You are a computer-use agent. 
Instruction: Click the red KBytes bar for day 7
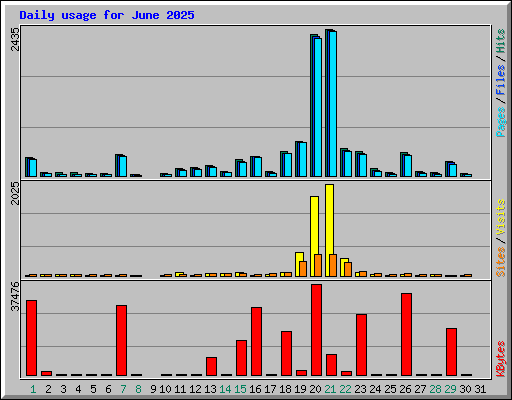tap(122, 340)
